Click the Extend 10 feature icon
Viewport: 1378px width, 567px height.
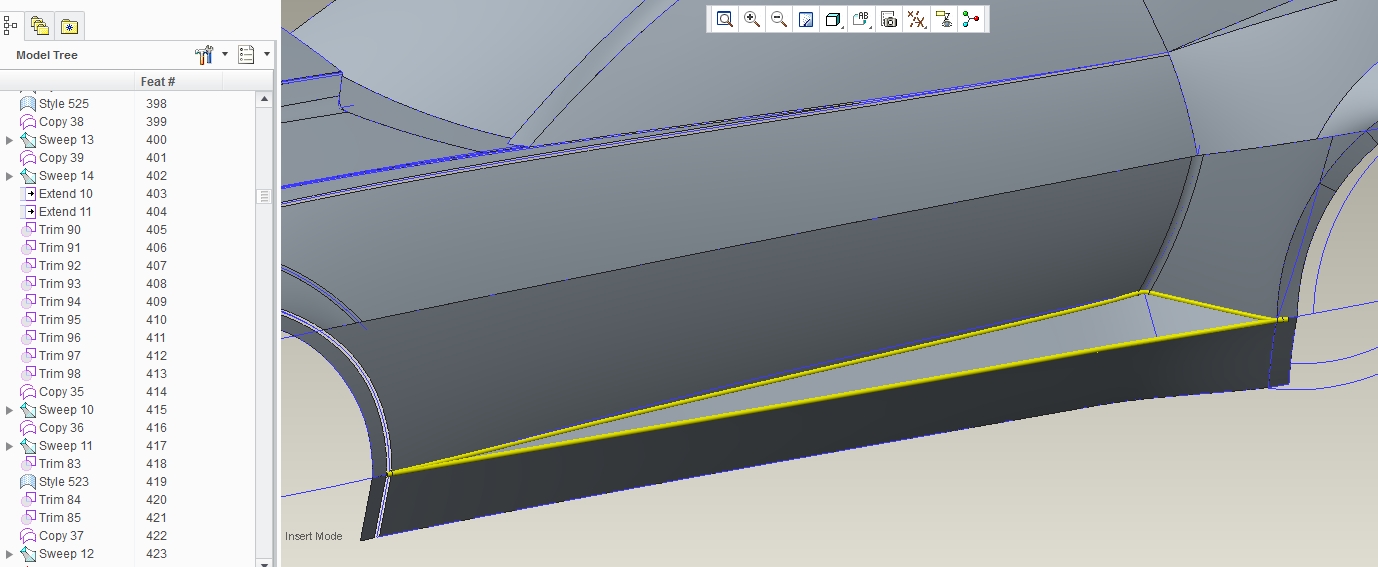pos(29,194)
